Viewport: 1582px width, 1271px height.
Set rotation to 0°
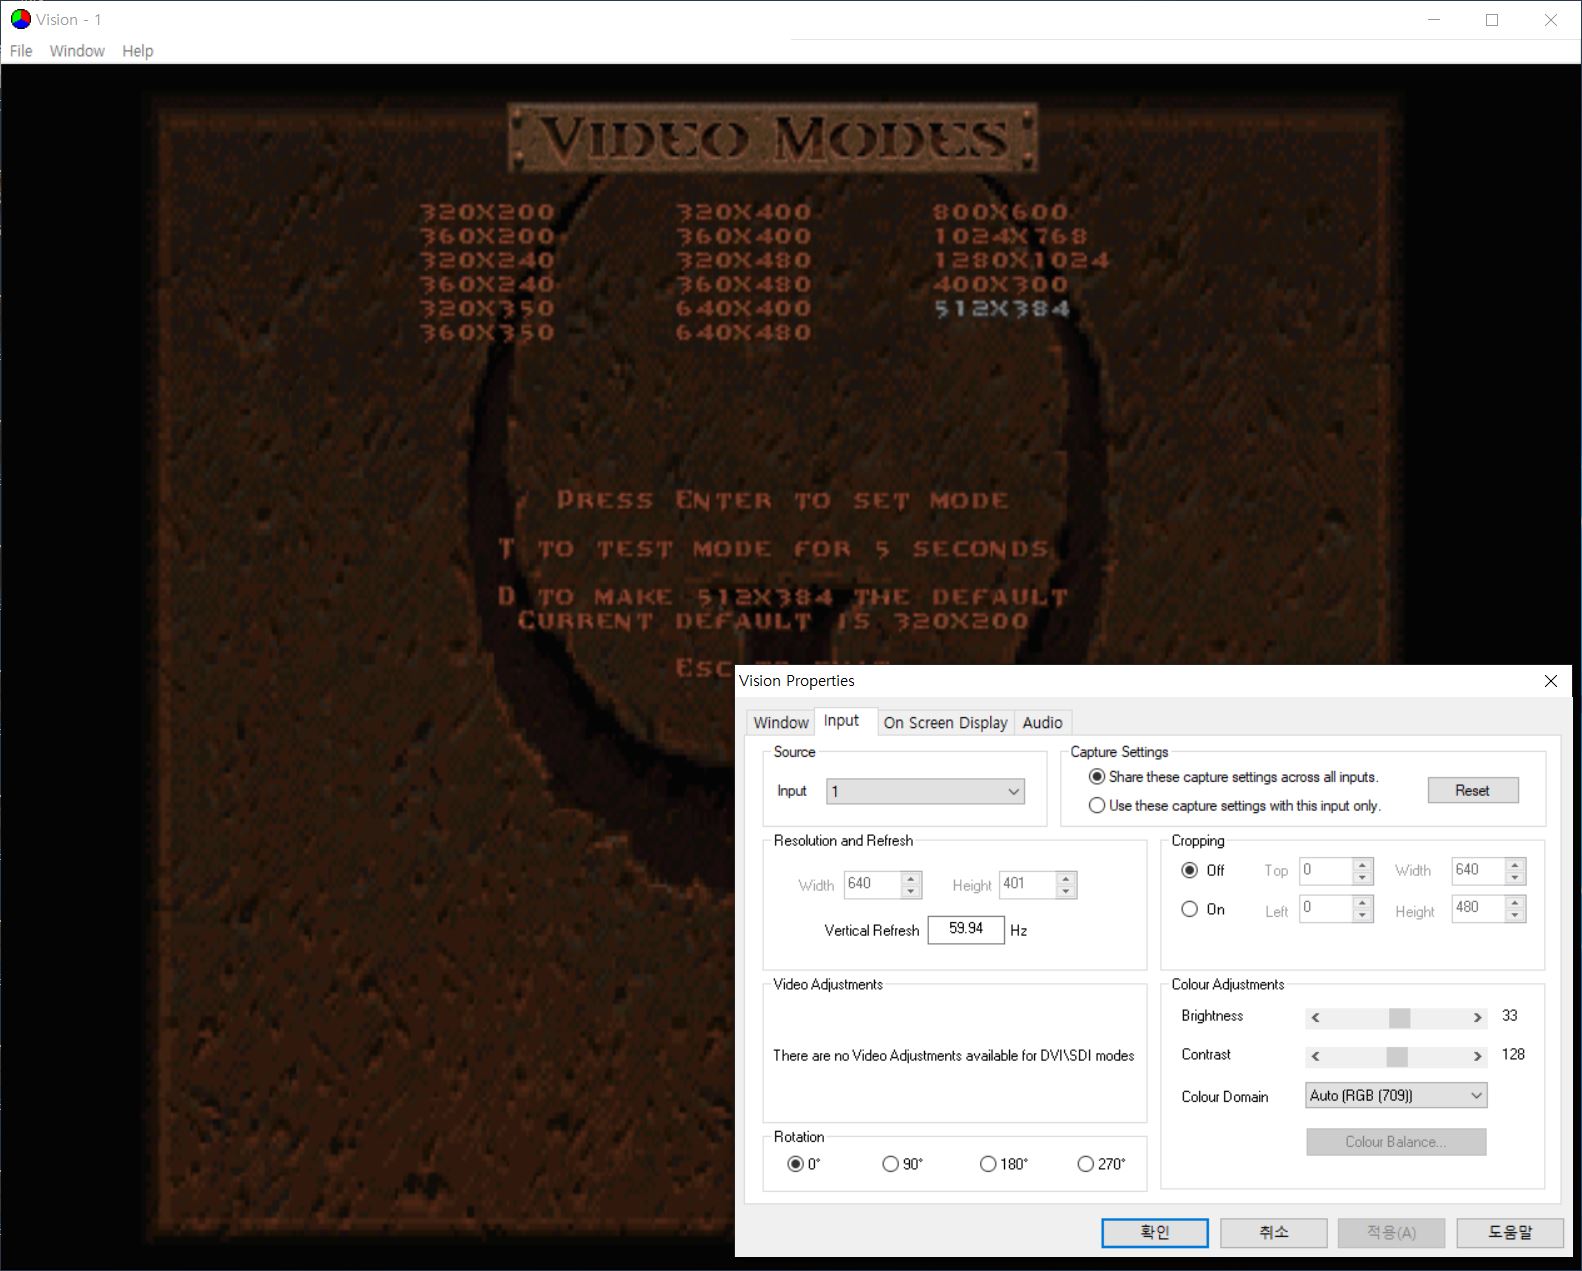[x=804, y=1164]
